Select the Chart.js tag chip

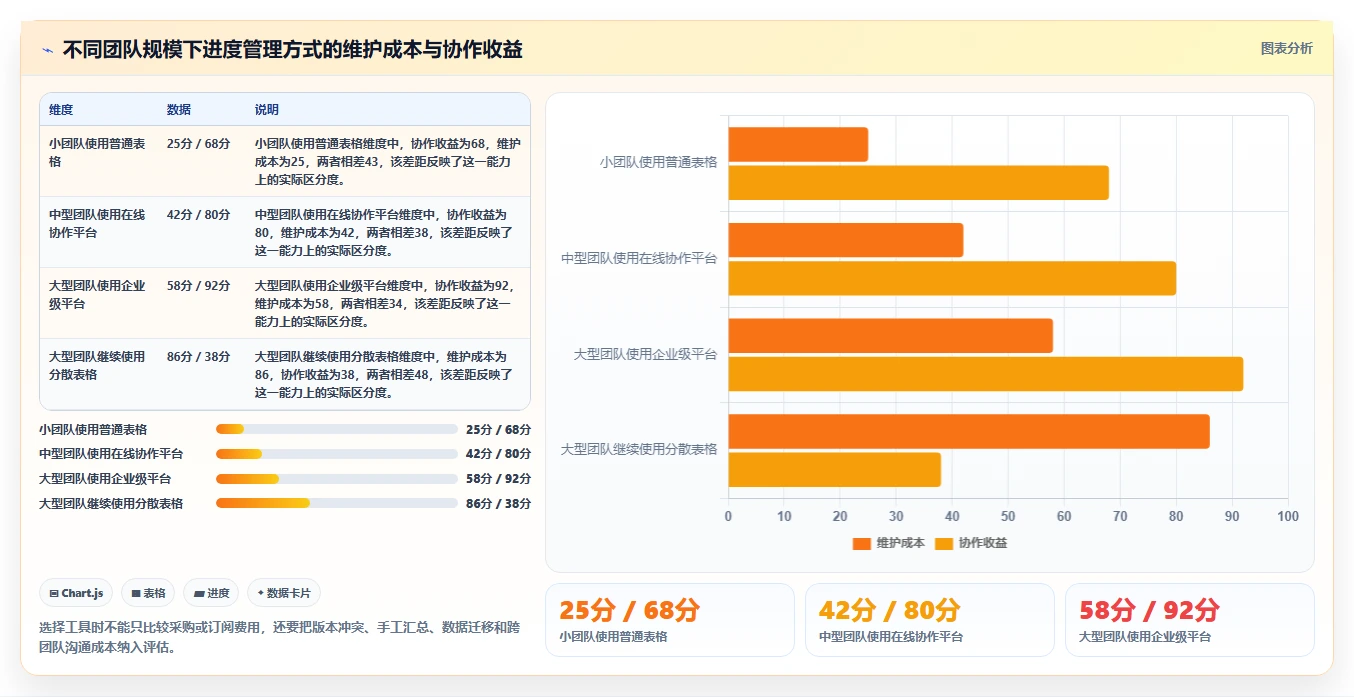[77, 593]
